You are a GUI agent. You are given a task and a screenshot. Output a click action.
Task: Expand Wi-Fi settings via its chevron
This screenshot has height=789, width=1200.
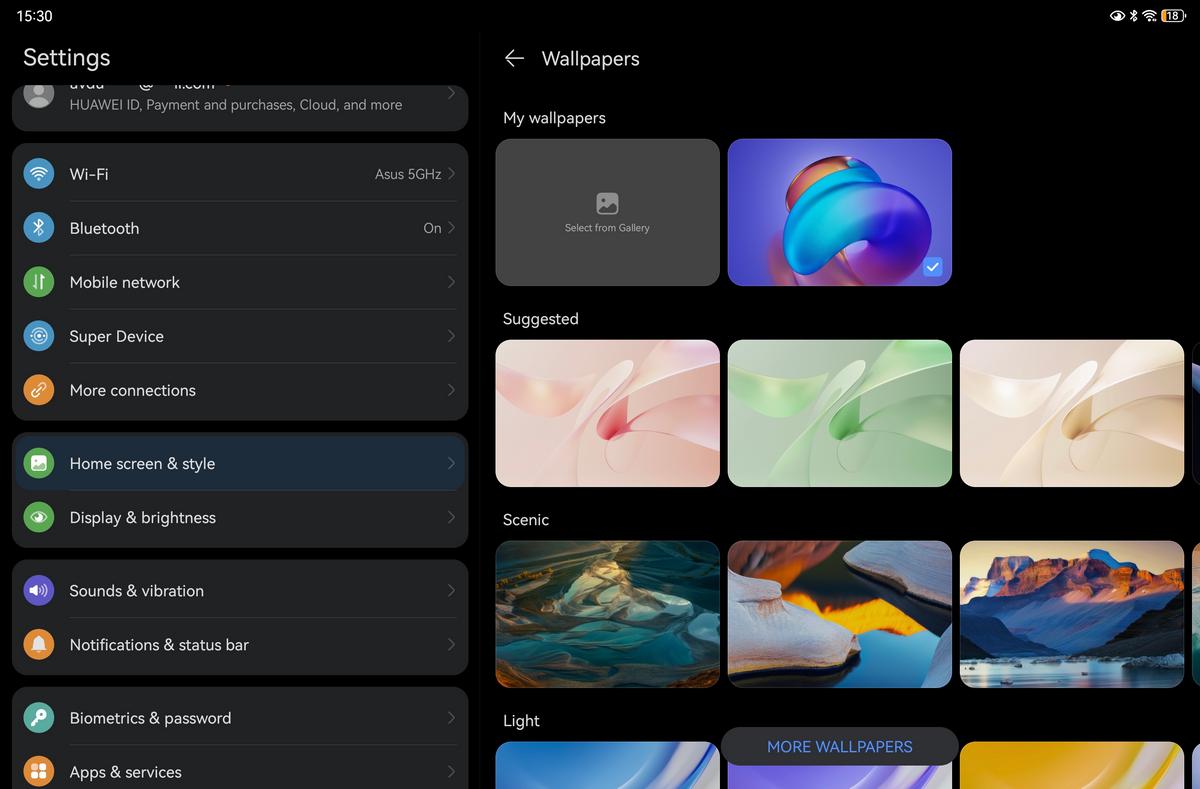point(451,174)
